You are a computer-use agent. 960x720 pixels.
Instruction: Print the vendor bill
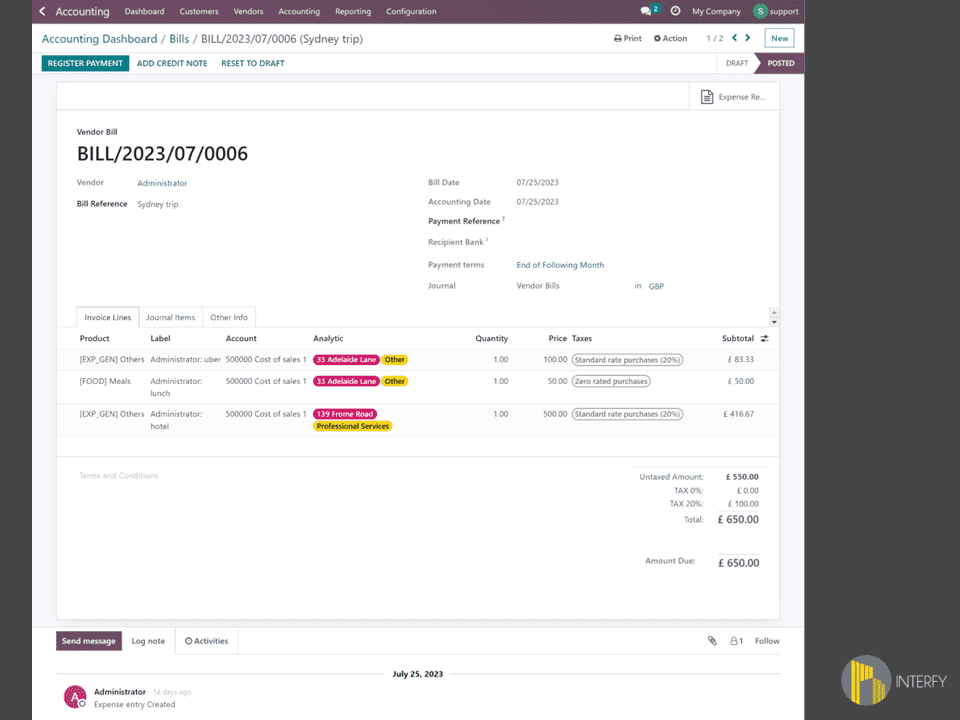[628, 38]
